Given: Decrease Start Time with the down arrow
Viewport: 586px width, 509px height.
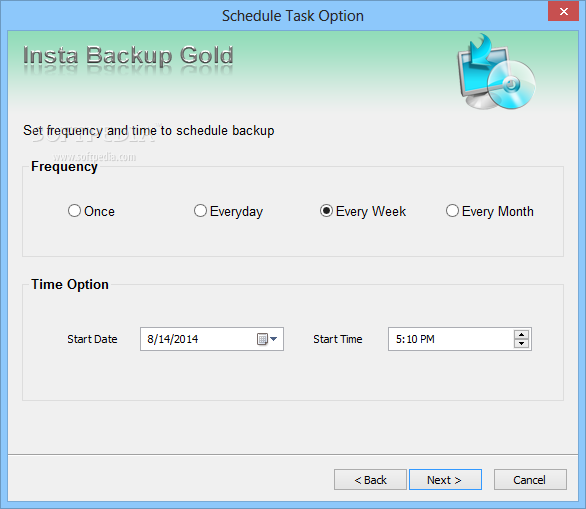Looking at the screenshot, I should pyautogui.click(x=521, y=343).
